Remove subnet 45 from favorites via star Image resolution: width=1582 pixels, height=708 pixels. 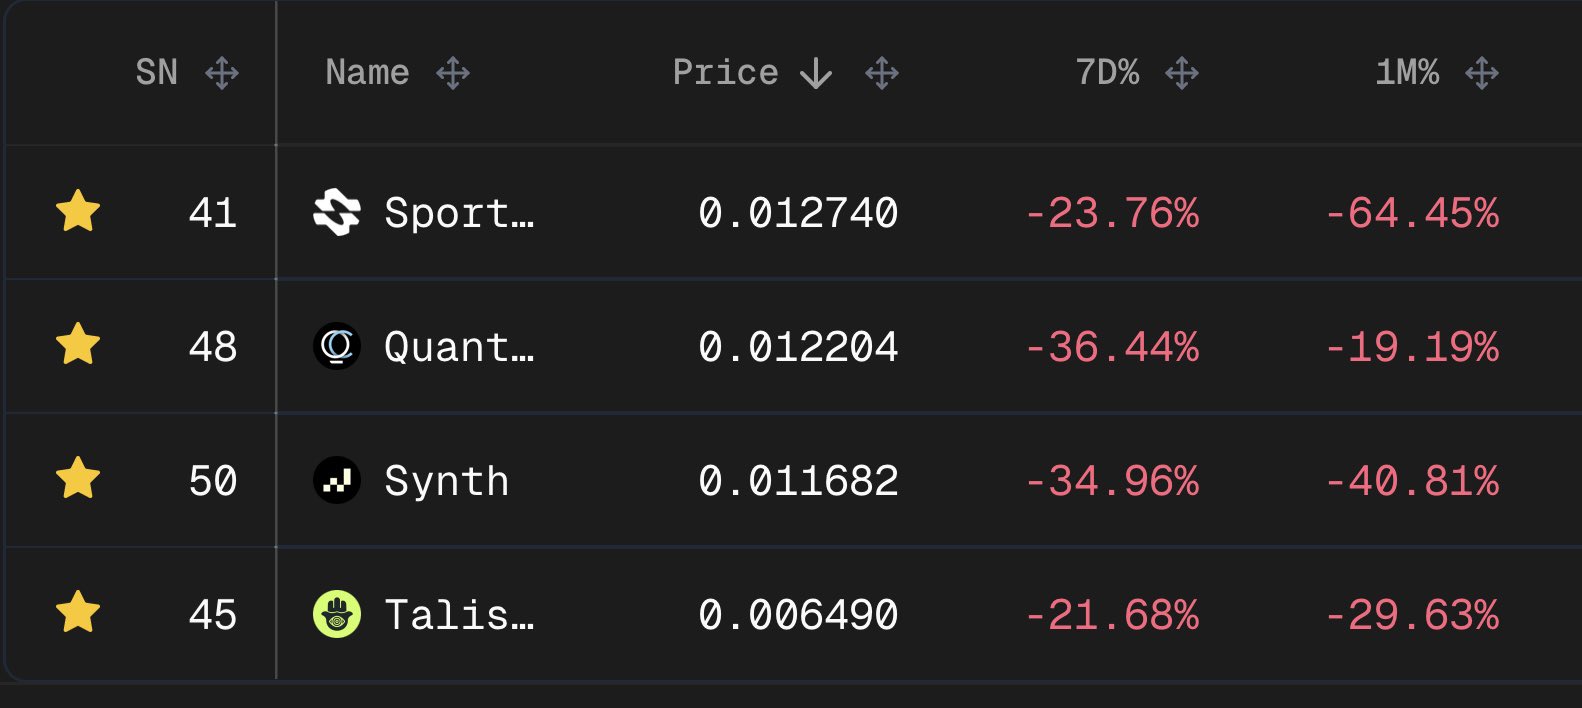[78, 613]
